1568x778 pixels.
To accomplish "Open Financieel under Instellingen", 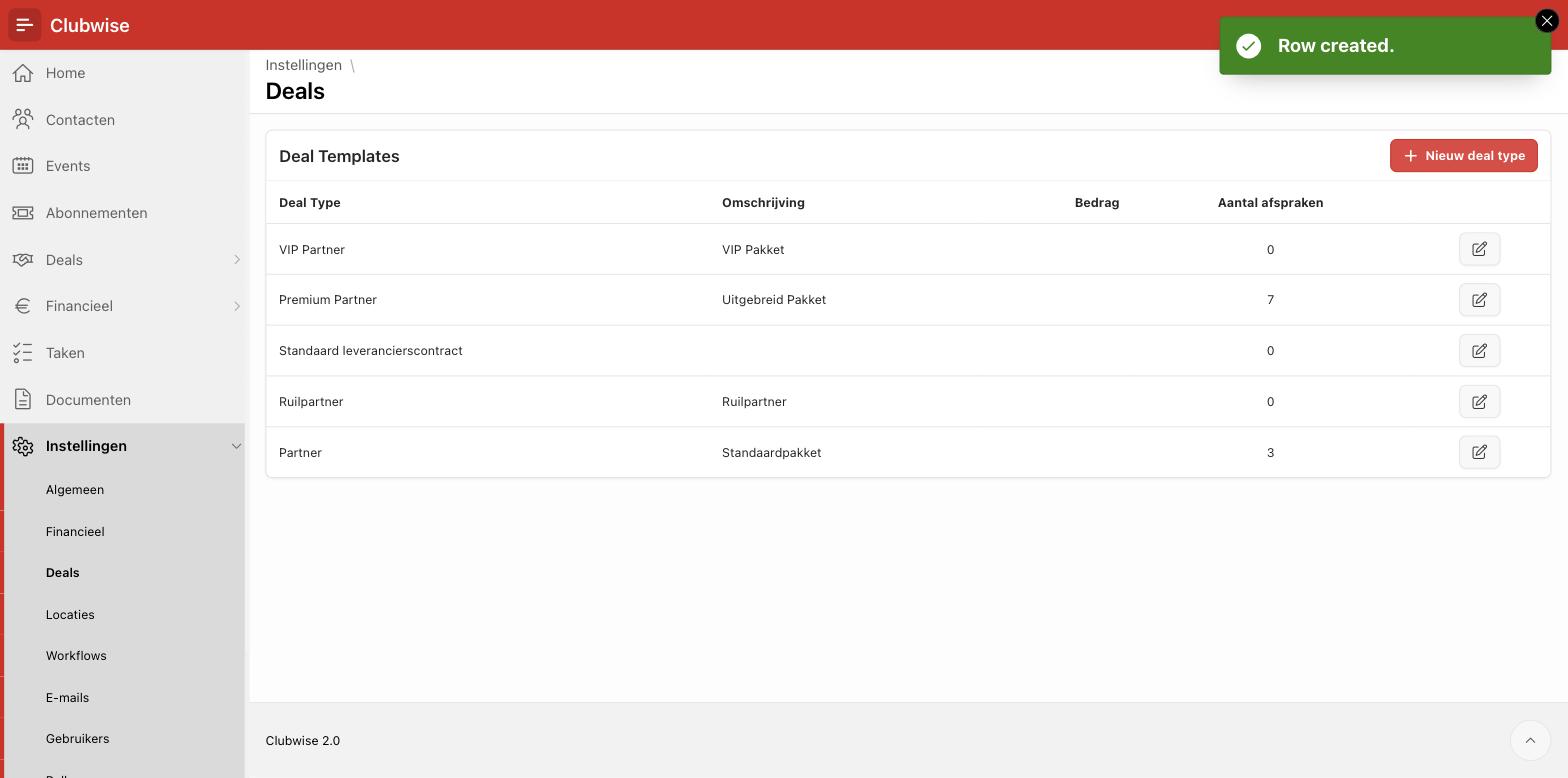I will coord(75,532).
